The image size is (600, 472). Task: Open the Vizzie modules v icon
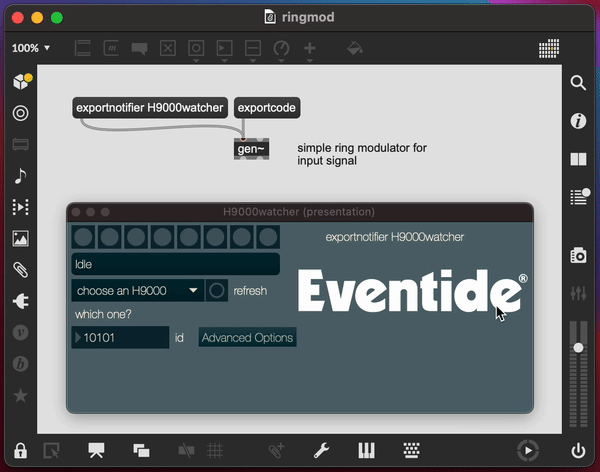point(21,333)
